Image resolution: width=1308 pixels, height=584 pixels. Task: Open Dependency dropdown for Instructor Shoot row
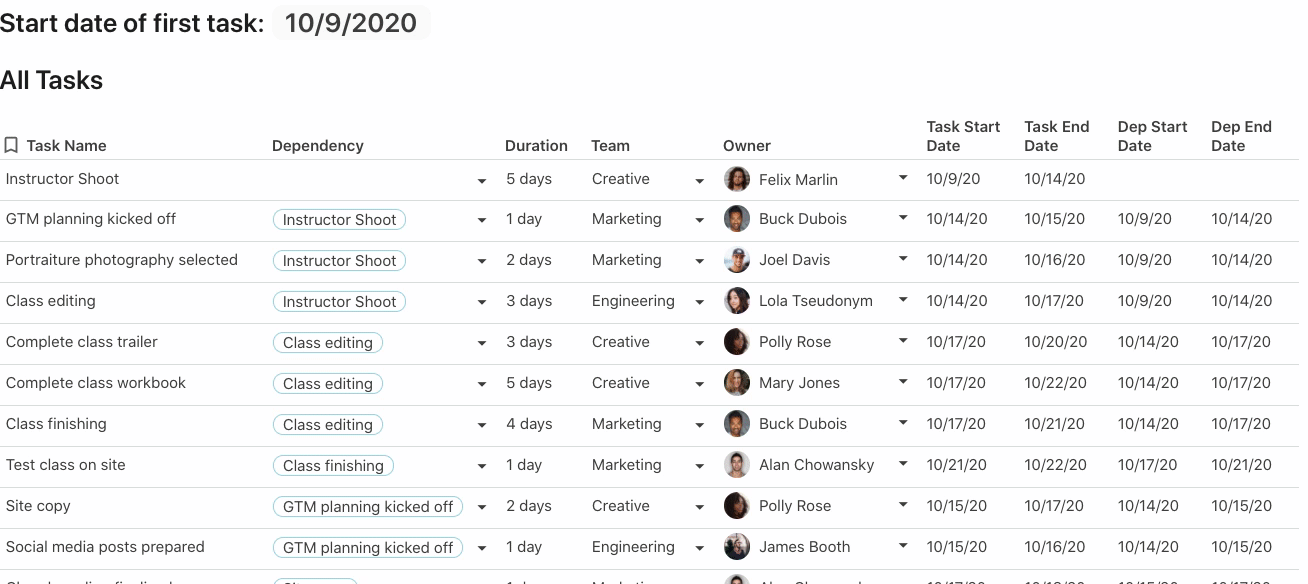coord(482,181)
